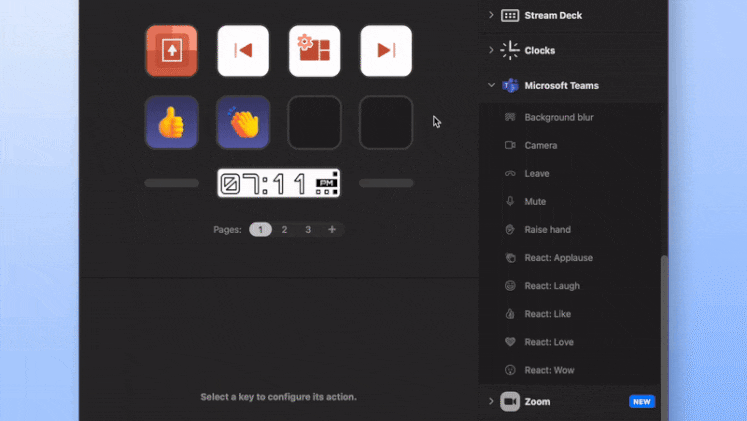Collapse the Microsoft Teams category chevron
Viewport: 747px width, 421px height.
click(491, 85)
